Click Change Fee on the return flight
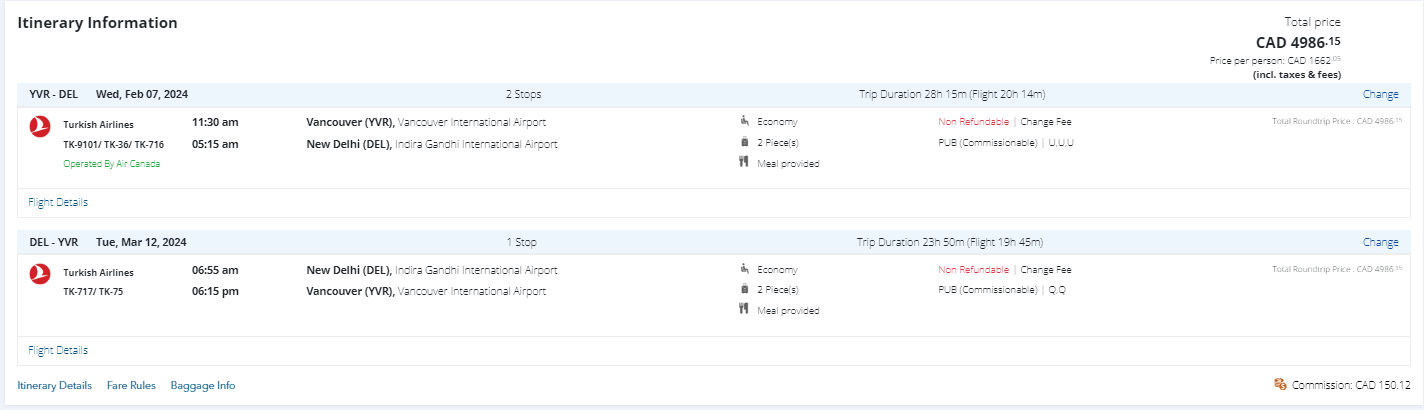 (1046, 269)
